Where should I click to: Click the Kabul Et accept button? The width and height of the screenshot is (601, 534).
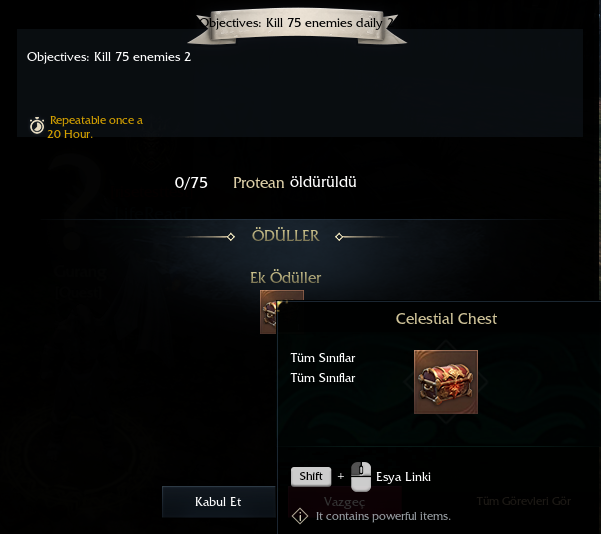click(x=218, y=502)
